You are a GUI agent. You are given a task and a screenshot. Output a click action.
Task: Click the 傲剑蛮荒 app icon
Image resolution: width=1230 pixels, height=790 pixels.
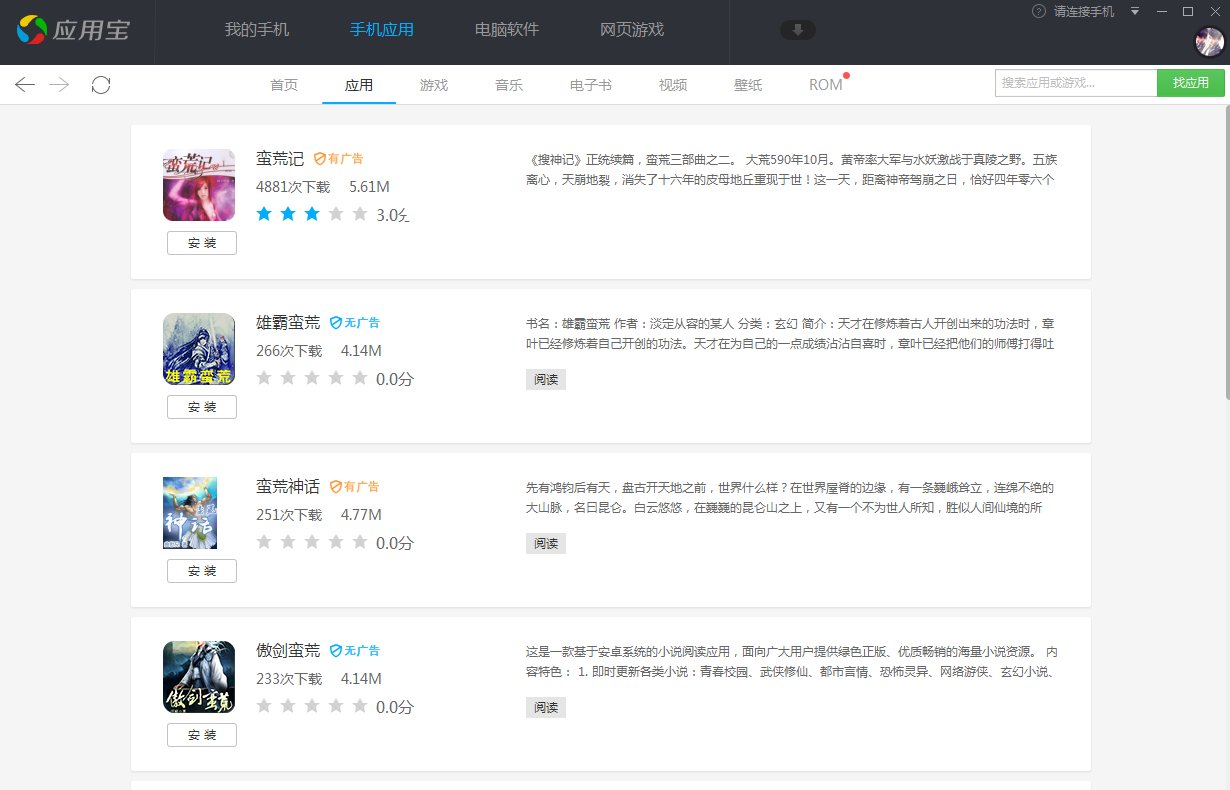point(199,677)
